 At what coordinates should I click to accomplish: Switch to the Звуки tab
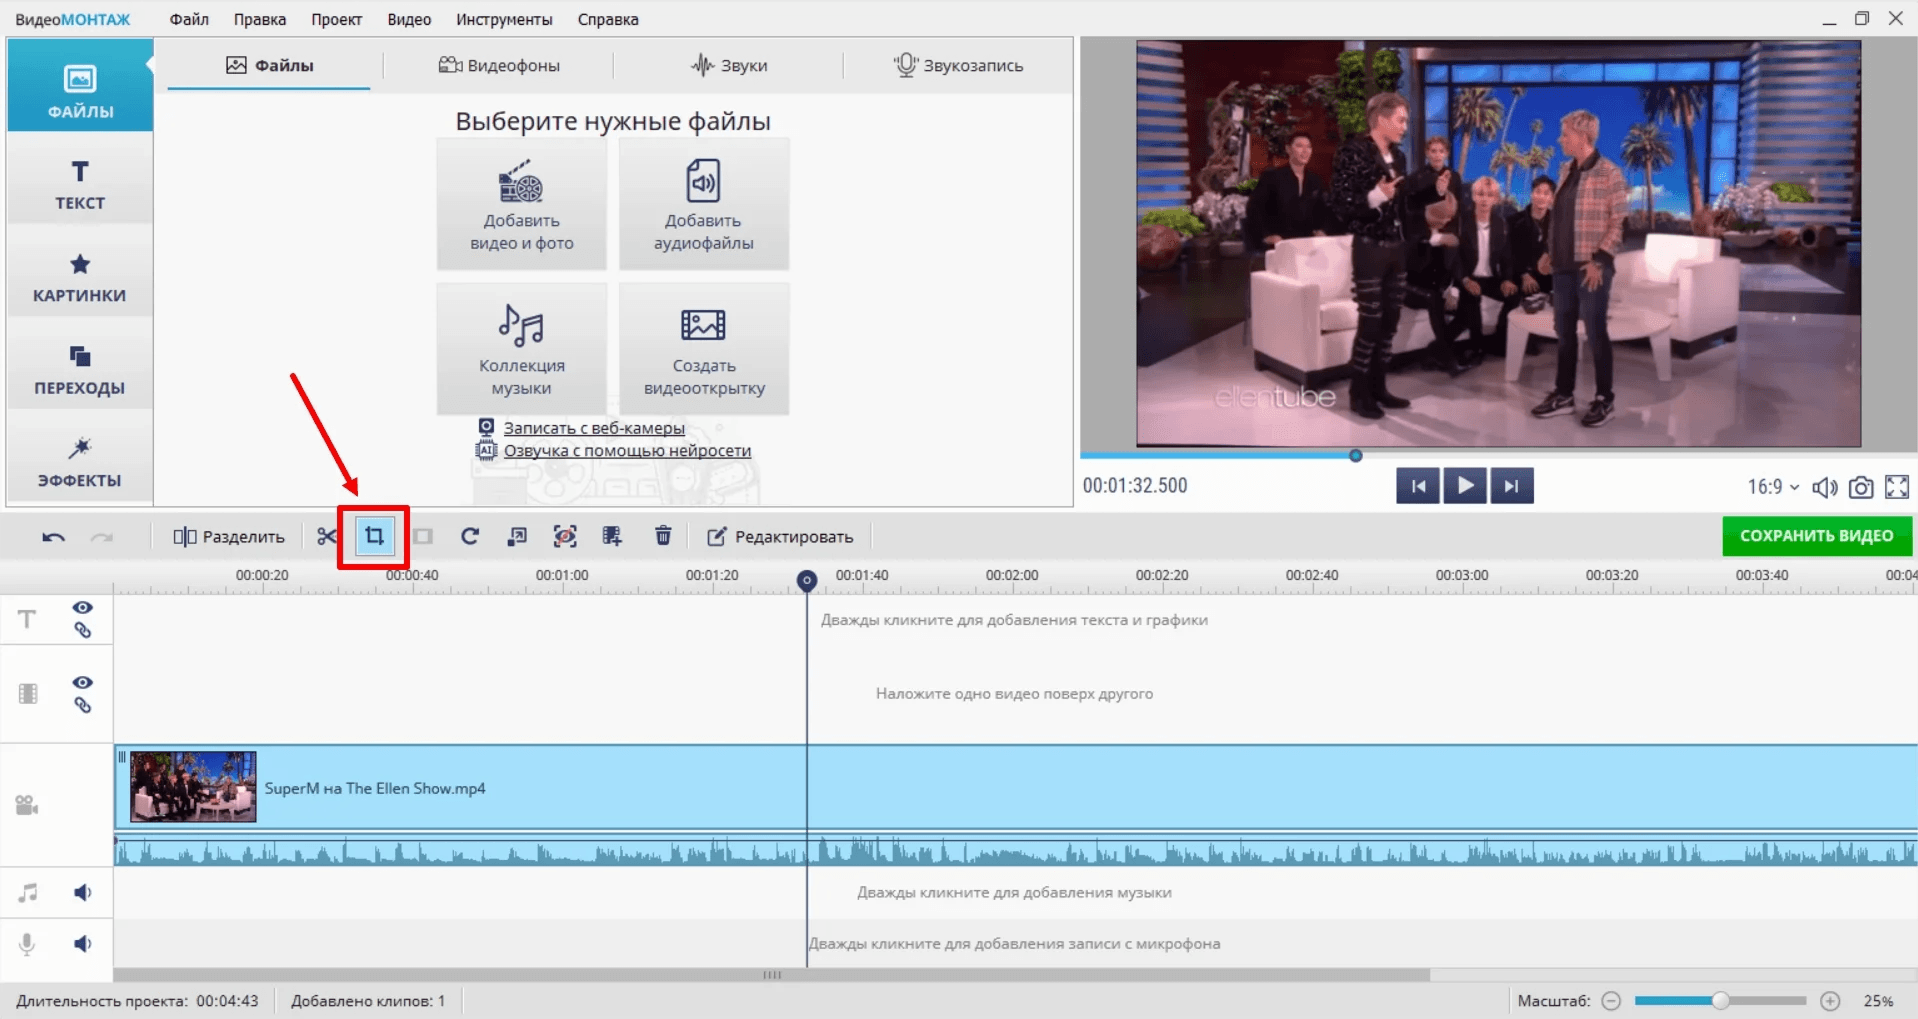point(729,66)
